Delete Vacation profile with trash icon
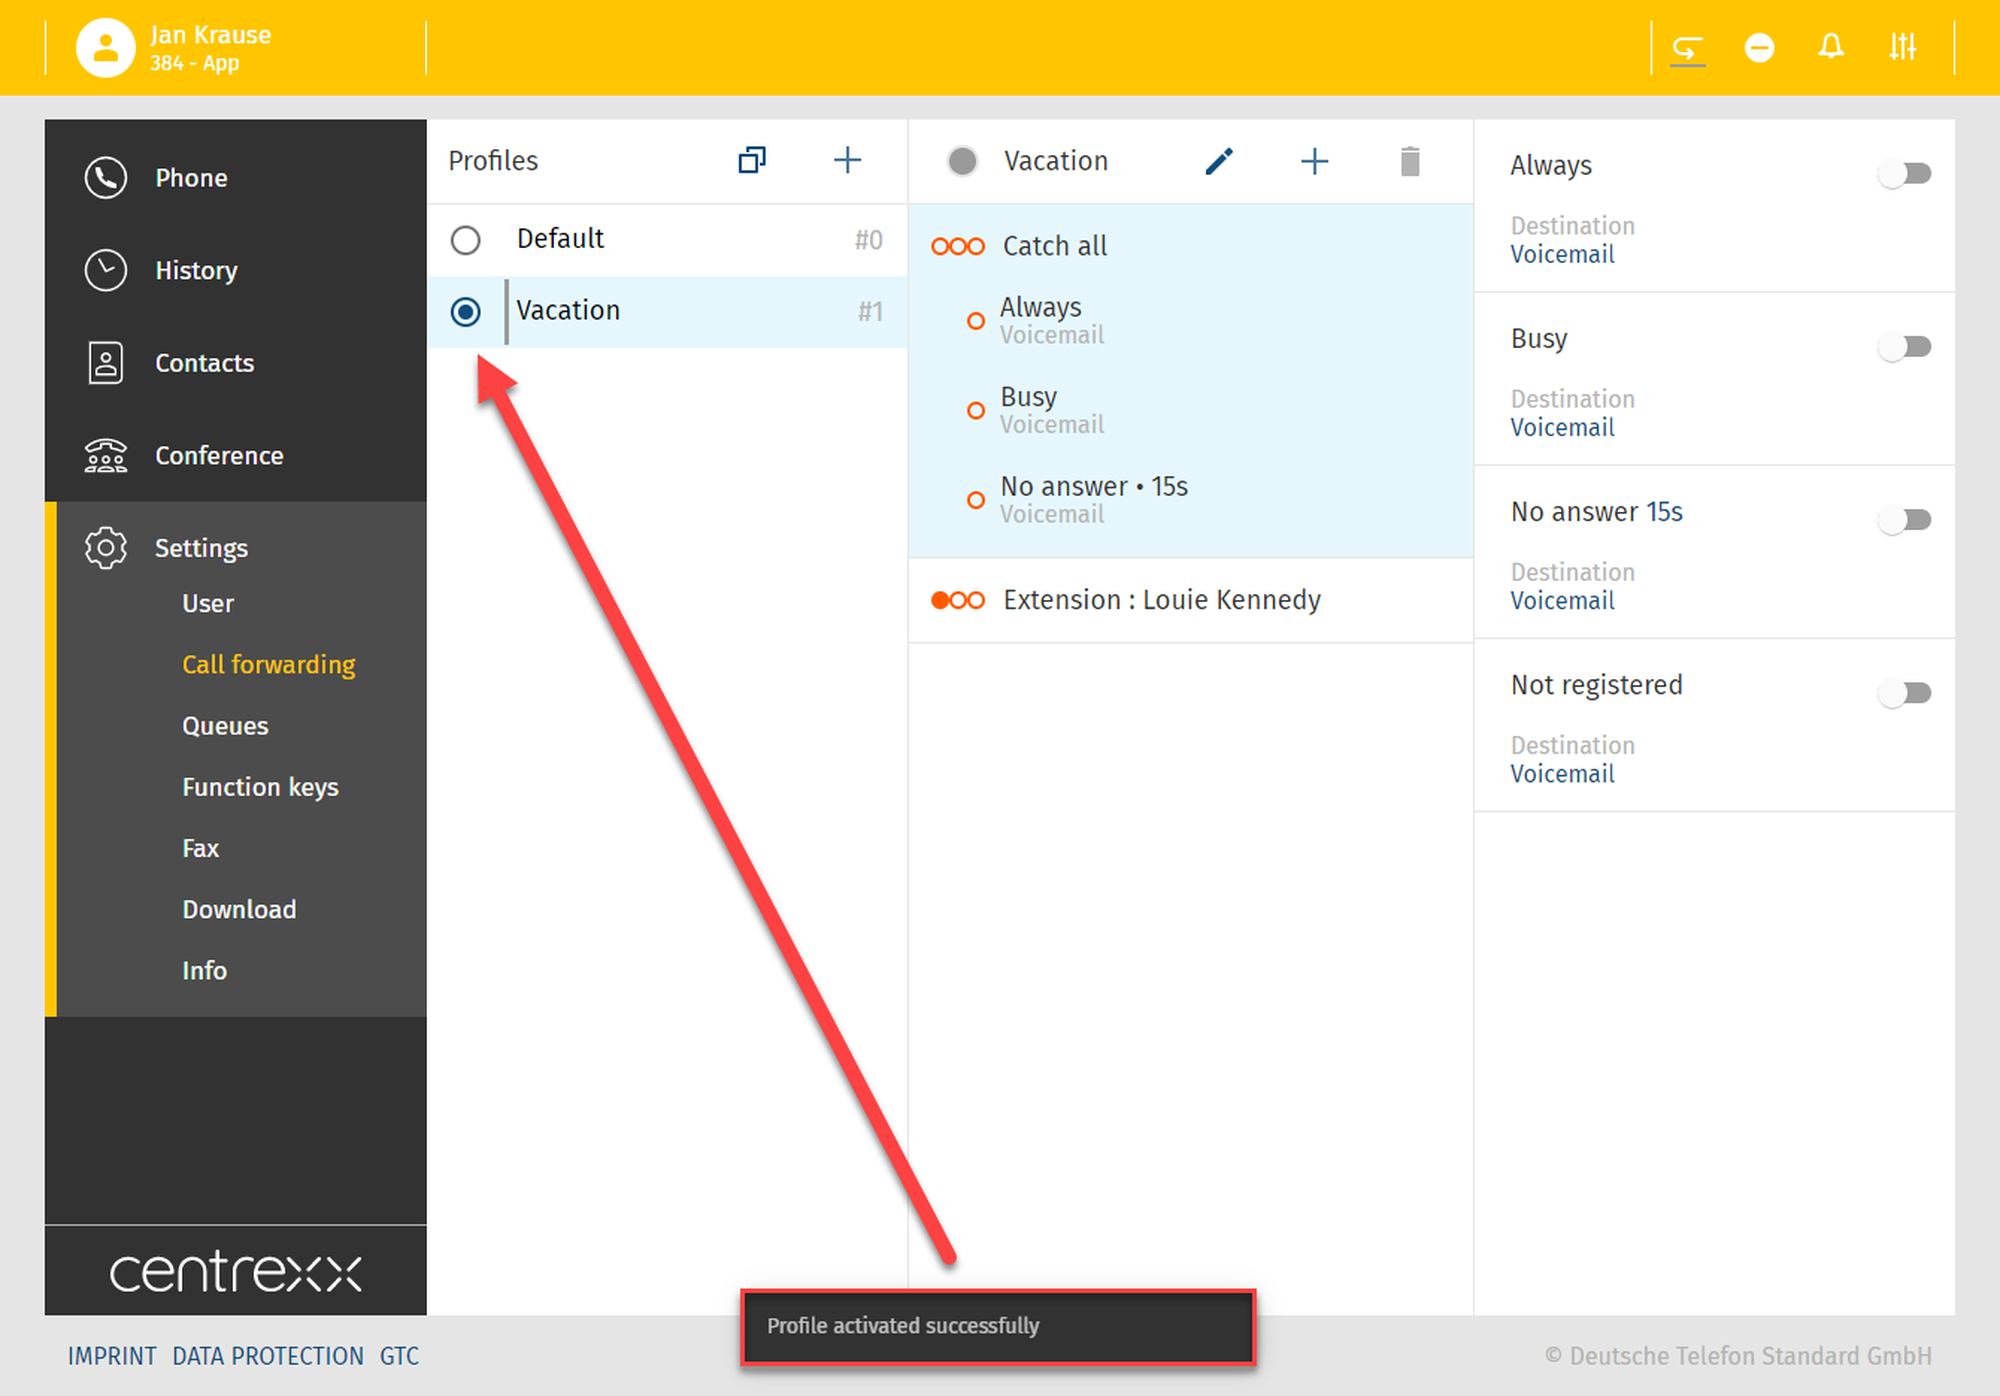The image size is (2000, 1396). click(x=1410, y=161)
